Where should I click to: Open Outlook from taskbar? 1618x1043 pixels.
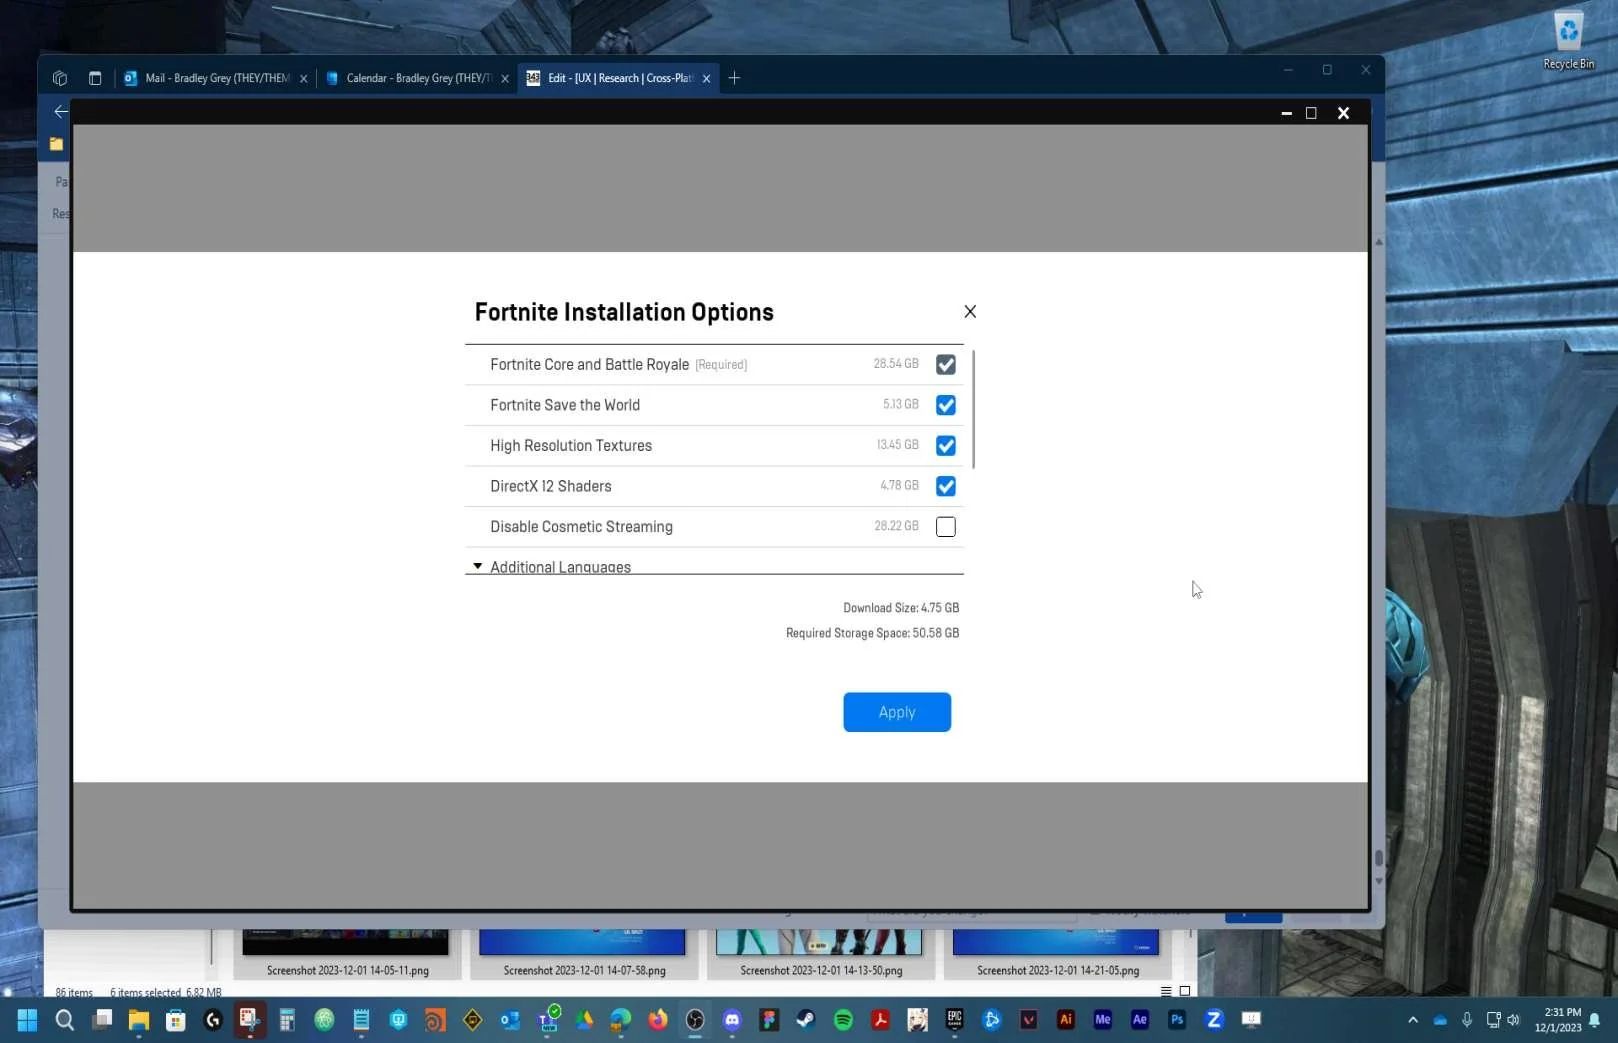pyautogui.click(x=510, y=1020)
